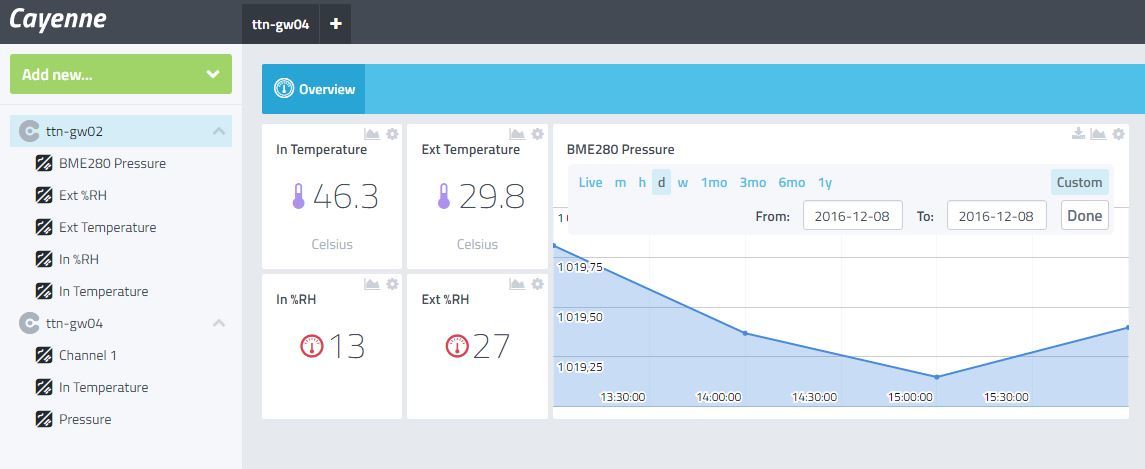Click ttn-gw04 device icon in sidebar
The height and width of the screenshot is (469, 1145).
coord(28,323)
